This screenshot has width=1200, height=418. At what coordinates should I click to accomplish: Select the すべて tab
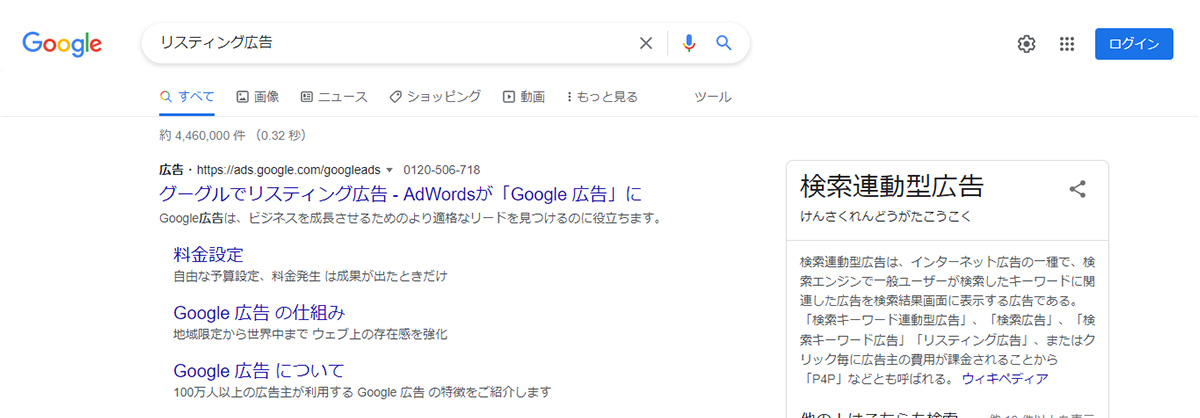click(187, 97)
